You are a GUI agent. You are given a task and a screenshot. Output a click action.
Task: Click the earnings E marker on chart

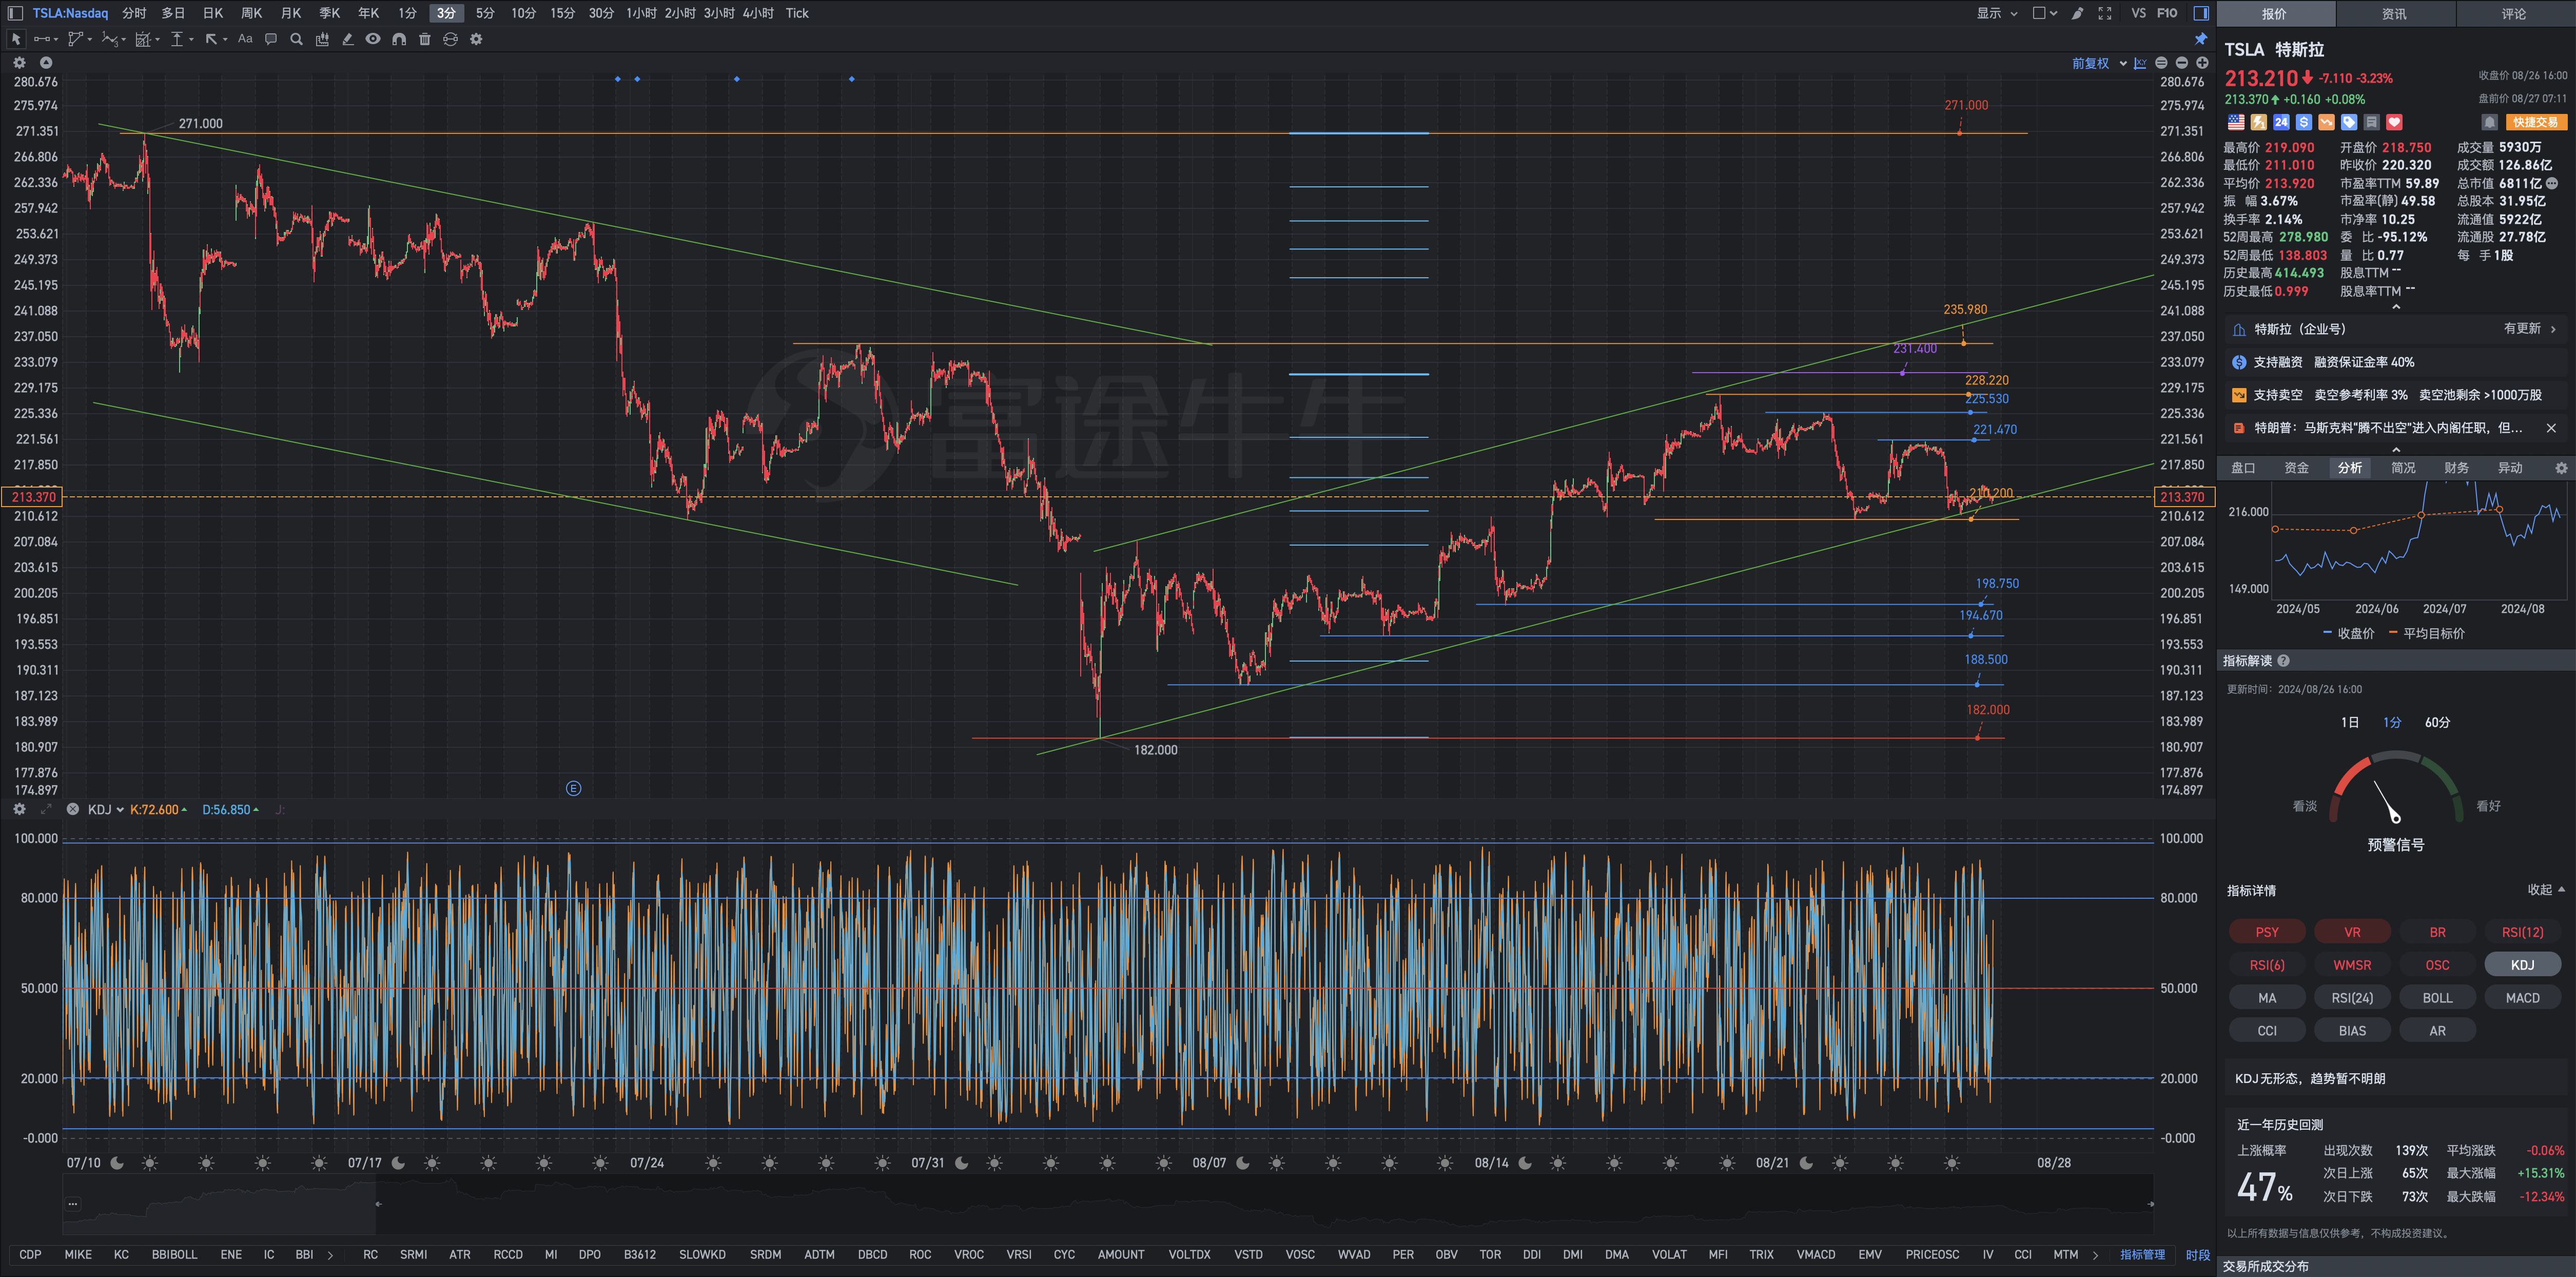tap(573, 788)
